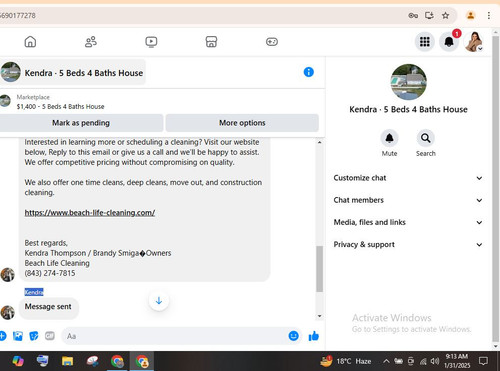Click the Message sent bubble
Screen dimensions: 500x371
(x=49, y=307)
